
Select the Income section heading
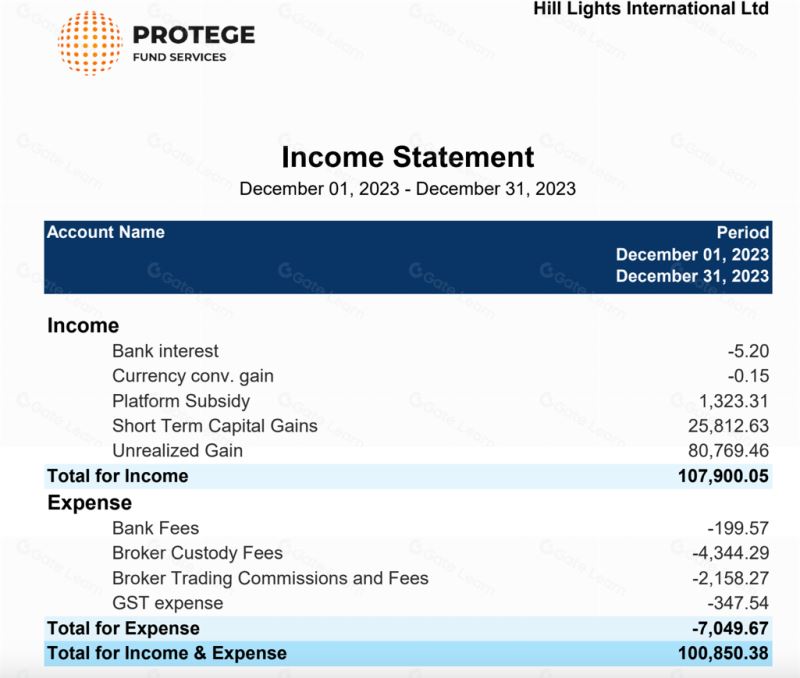(83, 326)
